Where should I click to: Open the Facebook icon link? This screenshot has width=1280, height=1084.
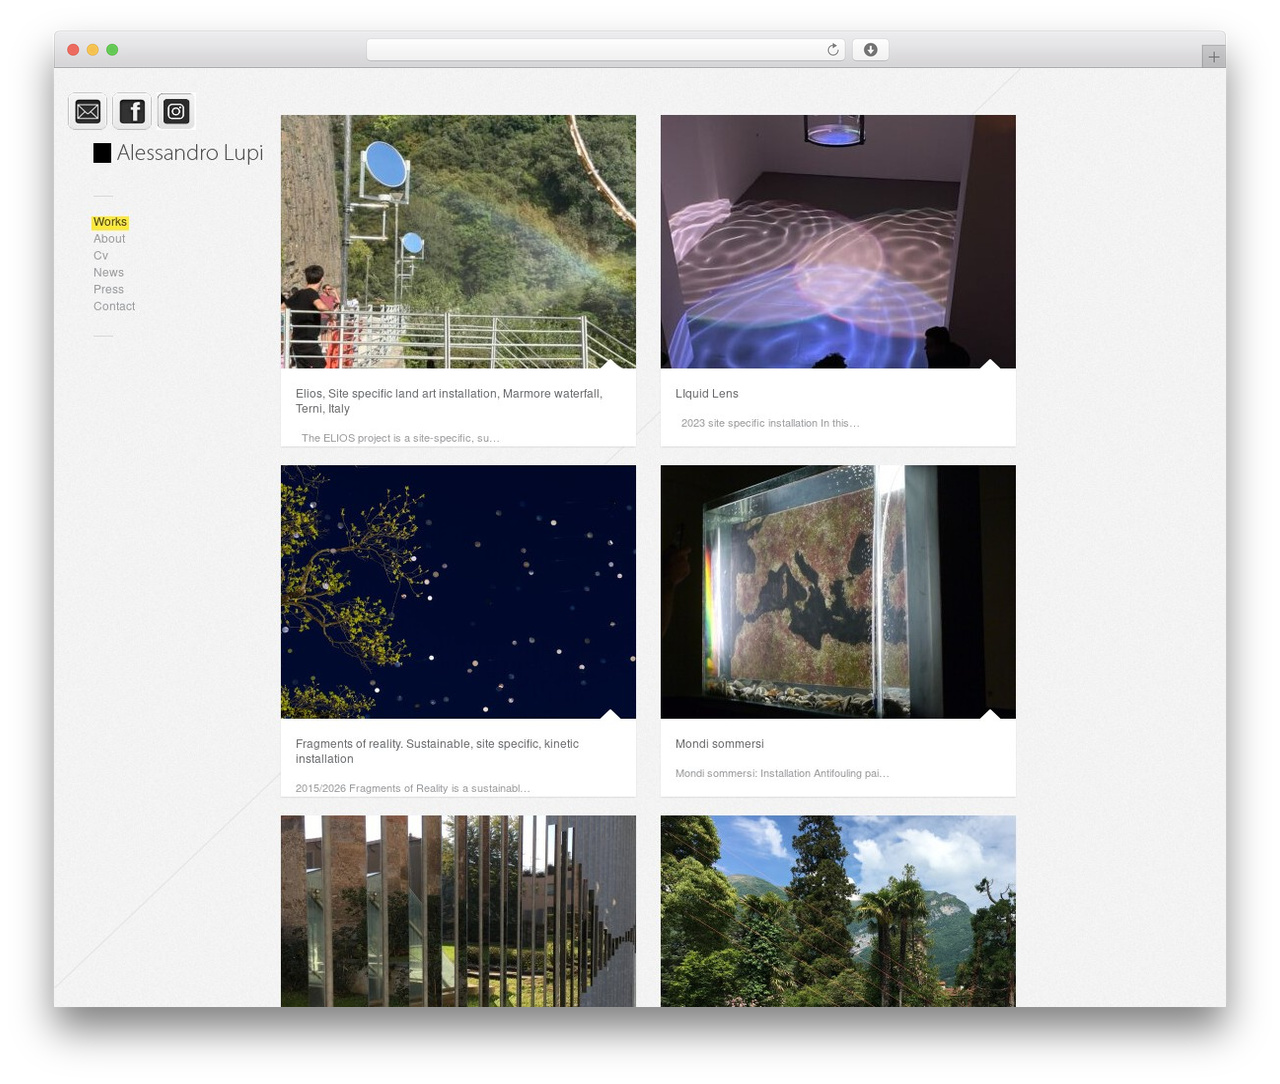click(x=132, y=111)
